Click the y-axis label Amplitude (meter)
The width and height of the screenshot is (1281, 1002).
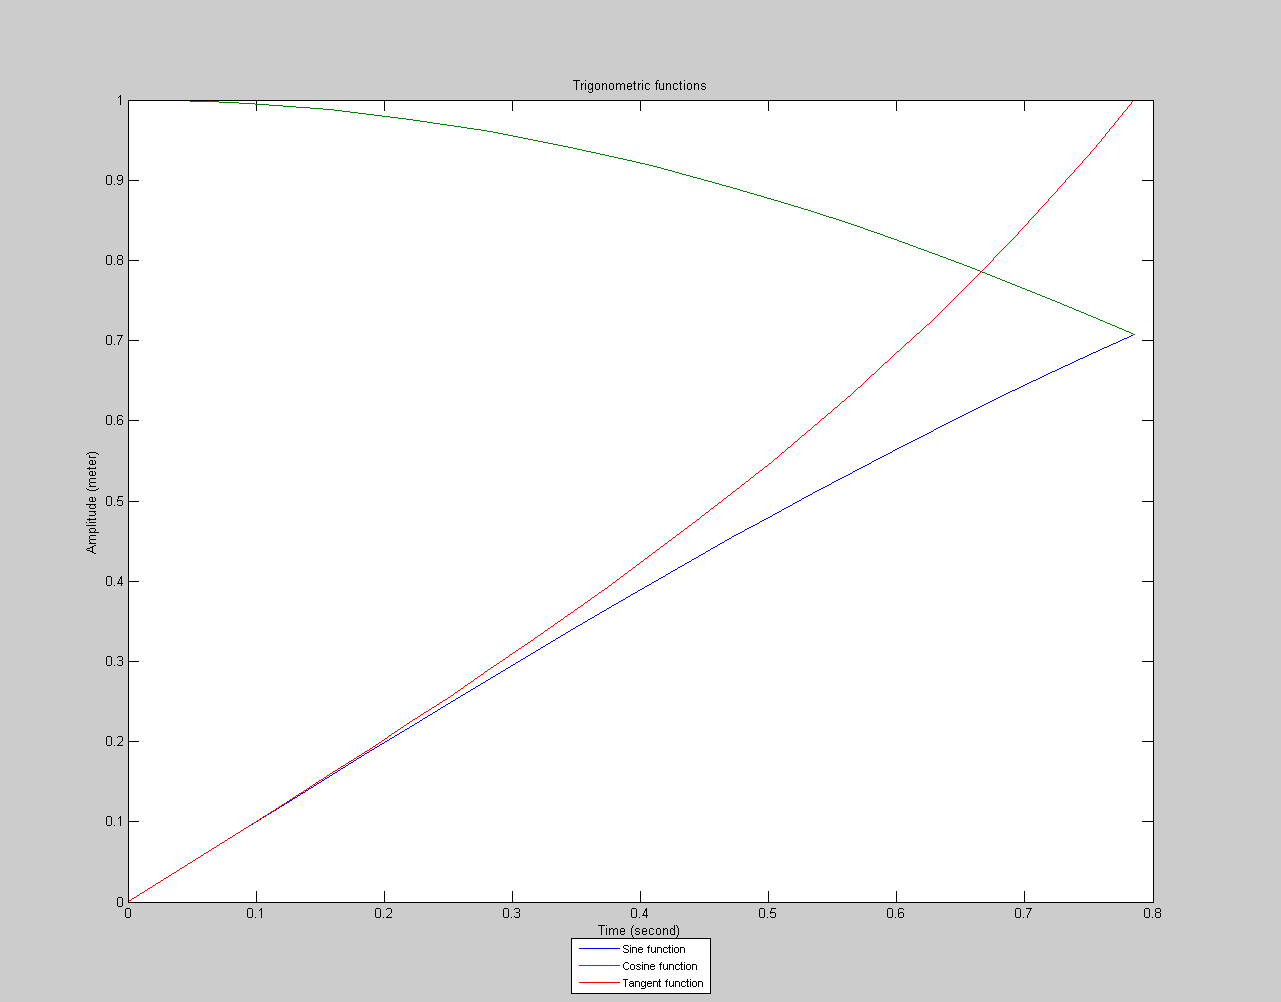click(x=91, y=498)
